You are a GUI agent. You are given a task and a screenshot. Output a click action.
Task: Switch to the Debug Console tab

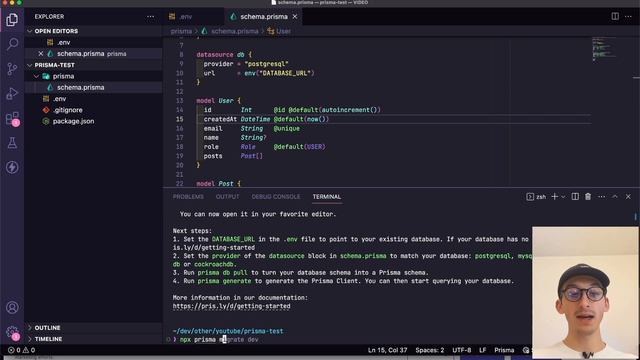[x=276, y=197]
